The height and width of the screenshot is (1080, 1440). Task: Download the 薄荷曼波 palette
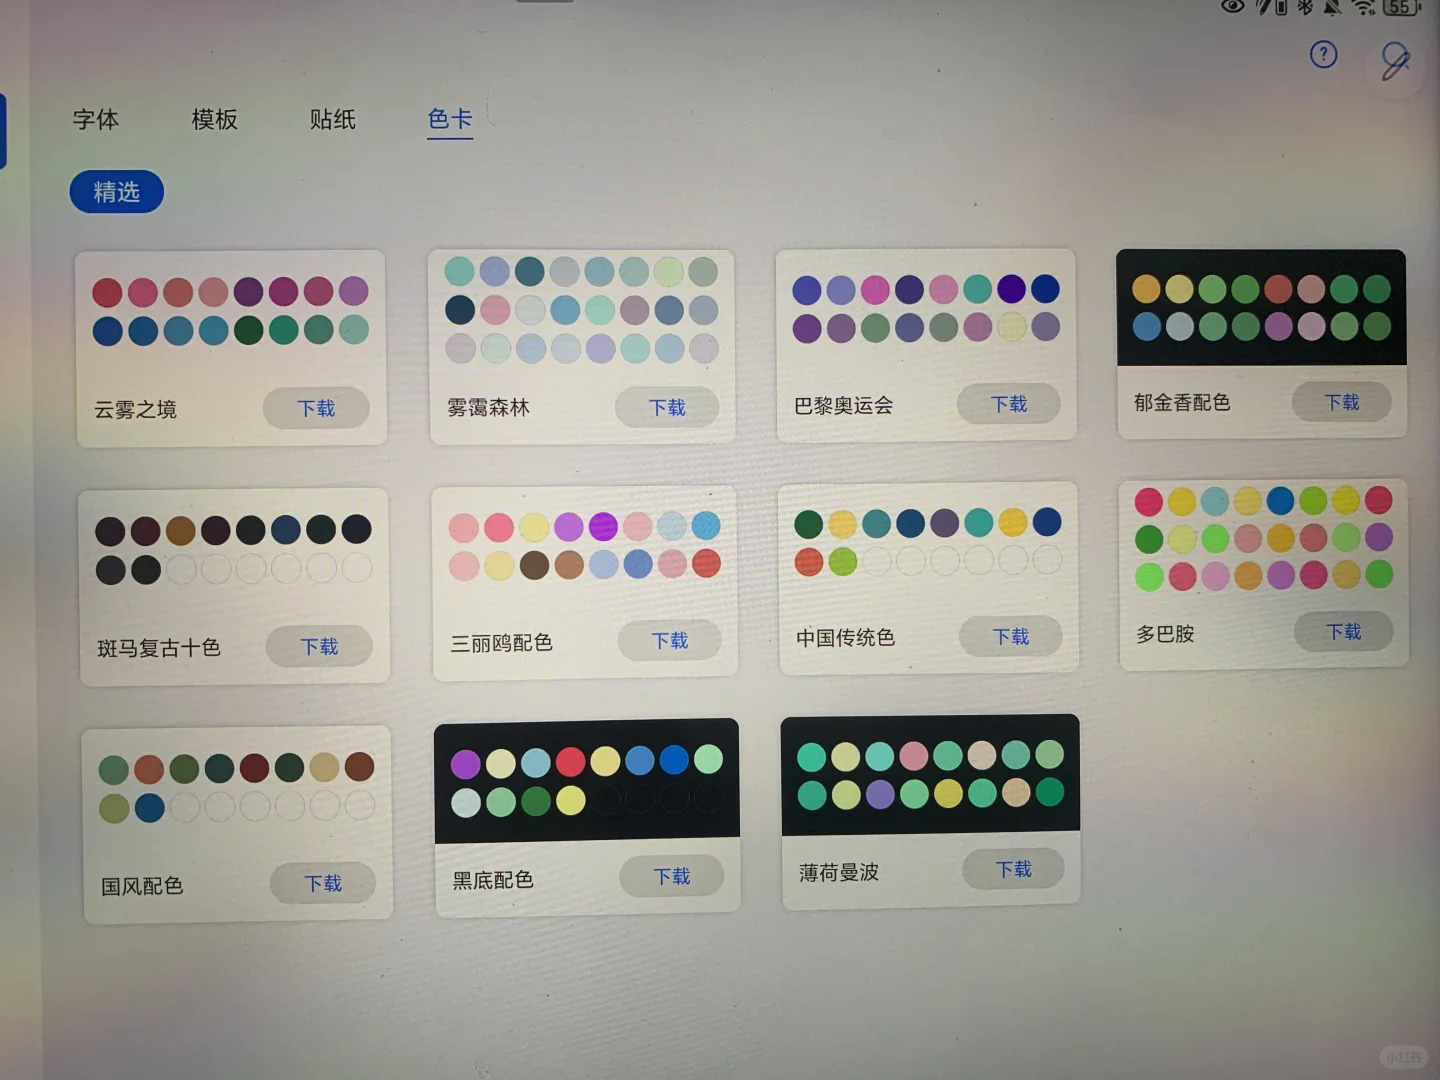pos(1014,869)
